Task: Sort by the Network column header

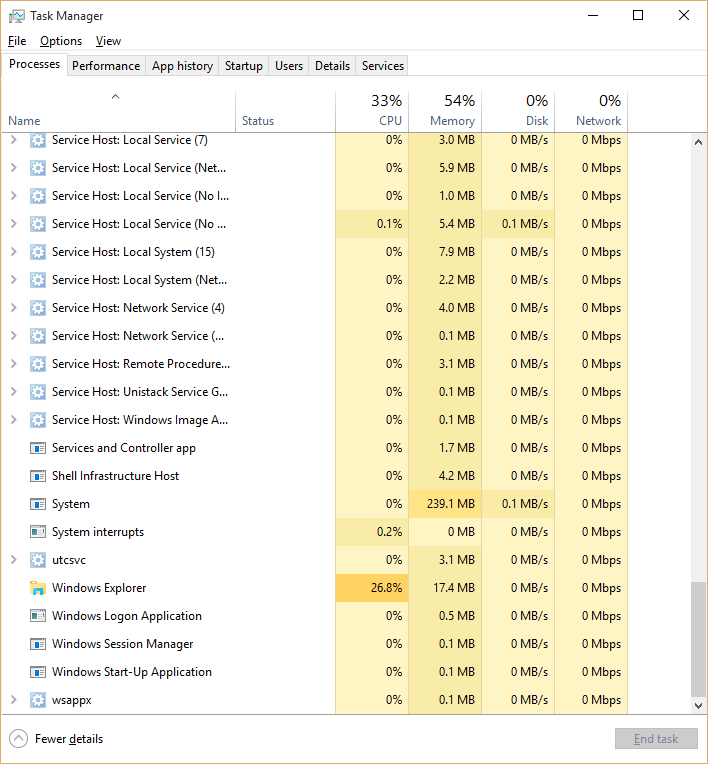Action: coord(591,112)
